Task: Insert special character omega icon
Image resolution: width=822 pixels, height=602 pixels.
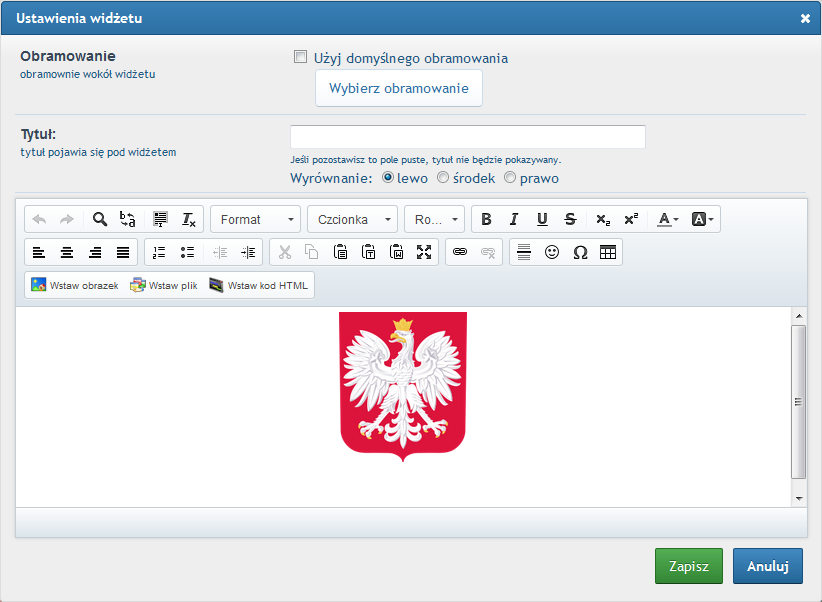Action: click(x=580, y=252)
